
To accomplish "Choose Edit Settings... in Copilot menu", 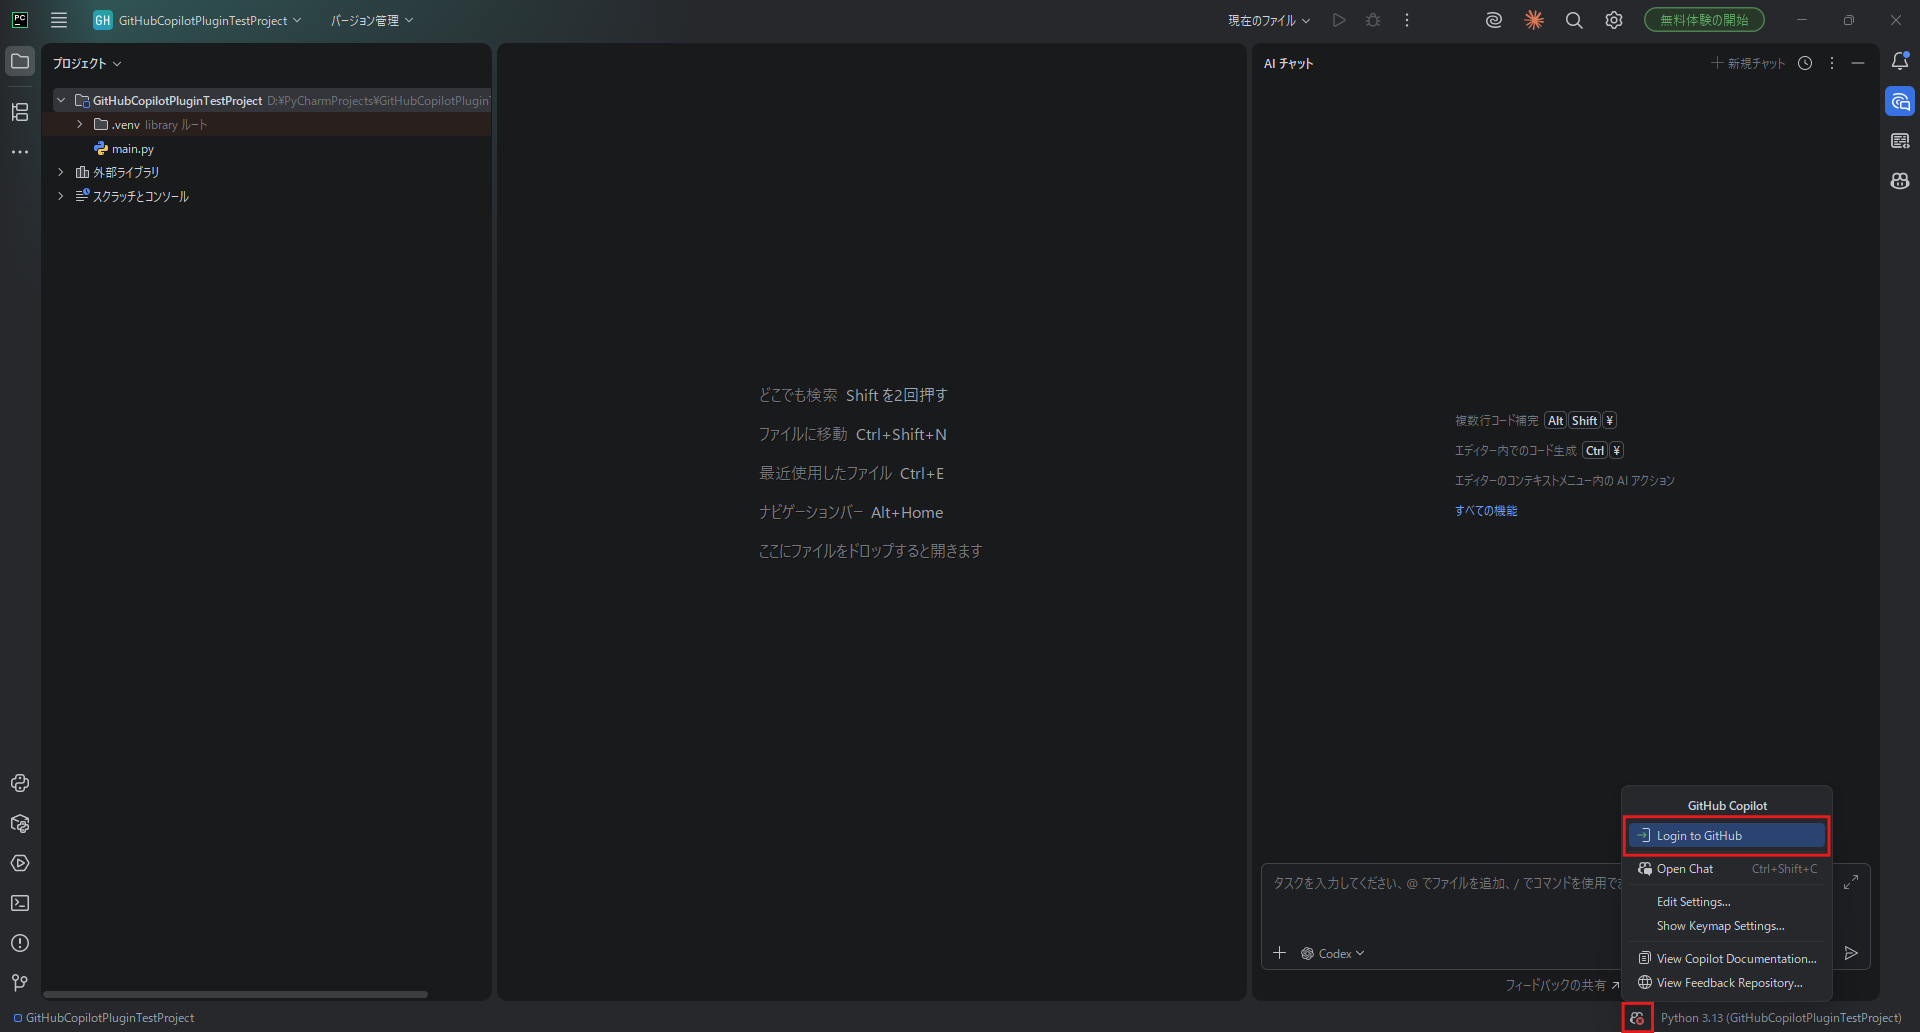I will point(1693,902).
